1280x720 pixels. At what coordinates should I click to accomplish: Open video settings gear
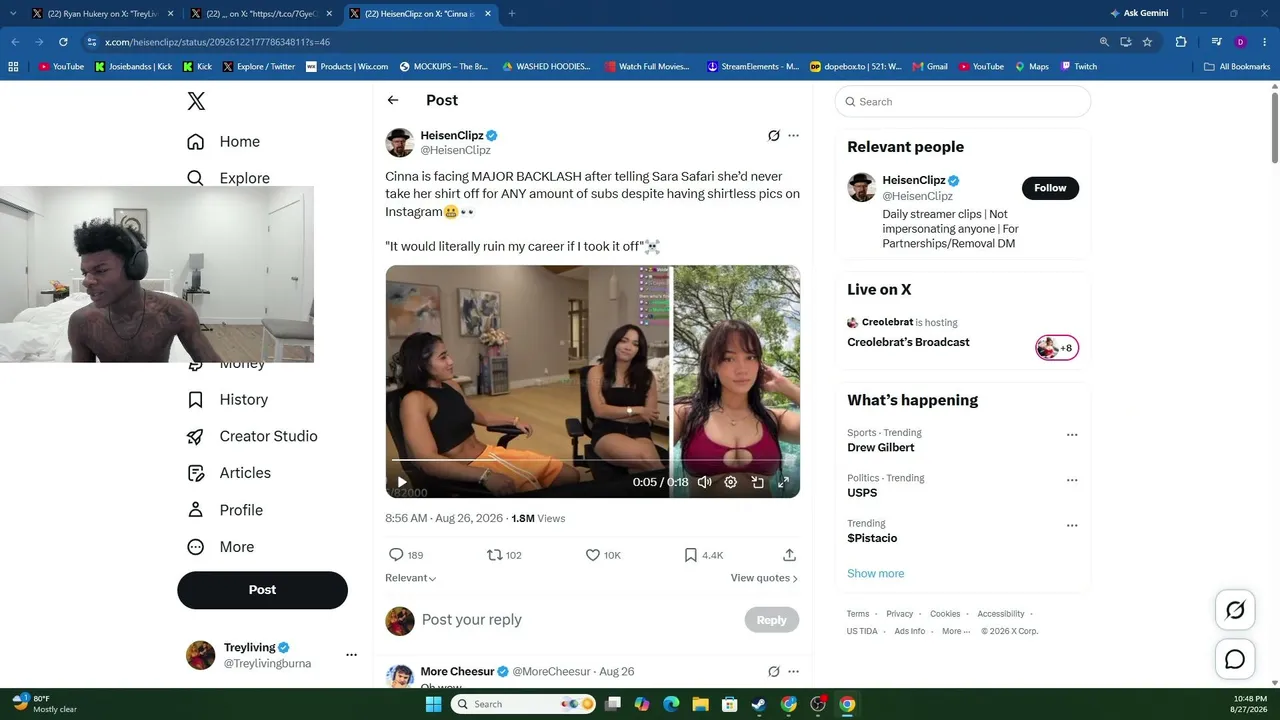tap(731, 482)
